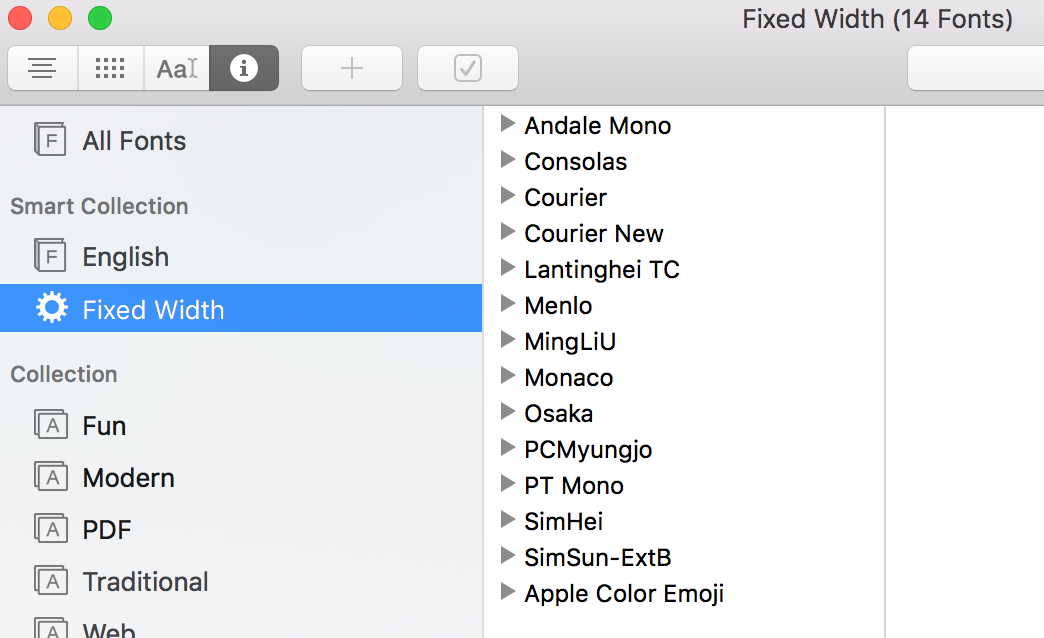Viewport: 1044px width, 638px height.
Task: Click the add font plus button
Action: pyautogui.click(x=352, y=69)
